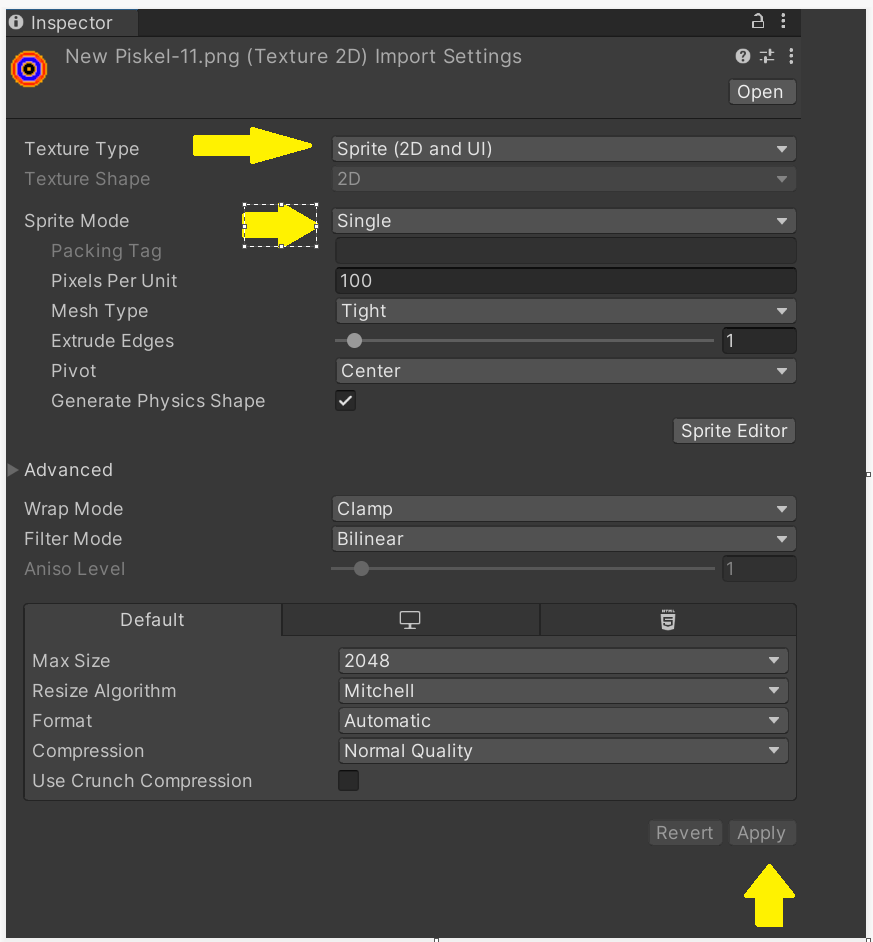Enable Use Crunch Compression
Screen dimensions: 873x942
pos(348,780)
